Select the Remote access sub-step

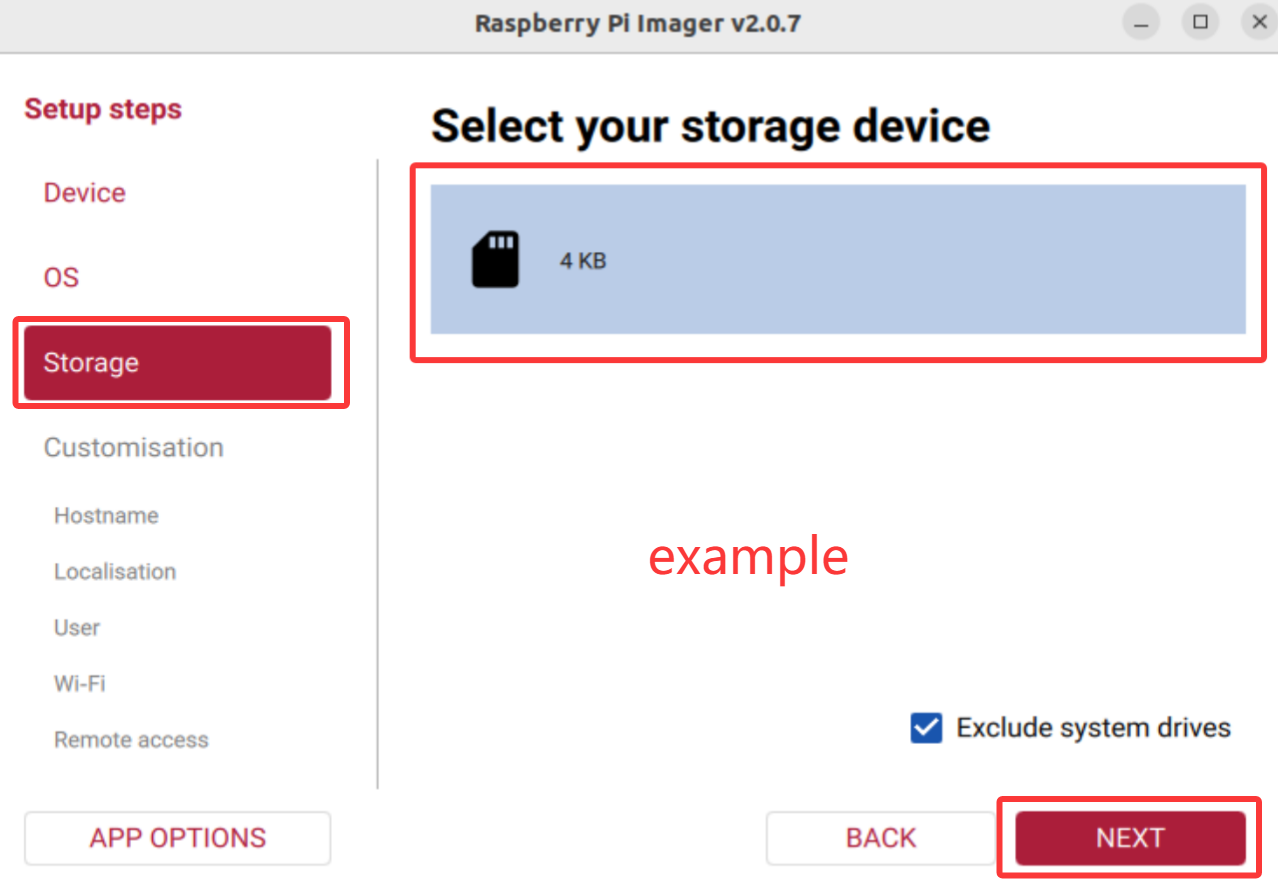[131, 740]
